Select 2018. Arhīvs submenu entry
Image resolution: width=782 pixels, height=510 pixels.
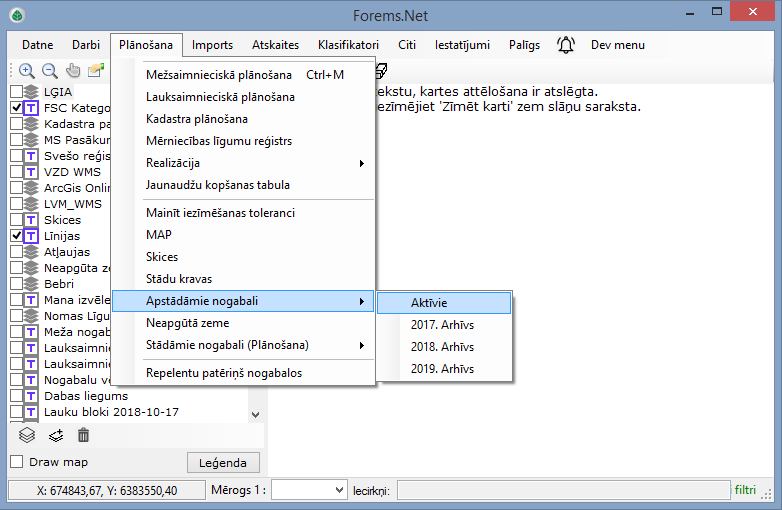tap(444, 346)
